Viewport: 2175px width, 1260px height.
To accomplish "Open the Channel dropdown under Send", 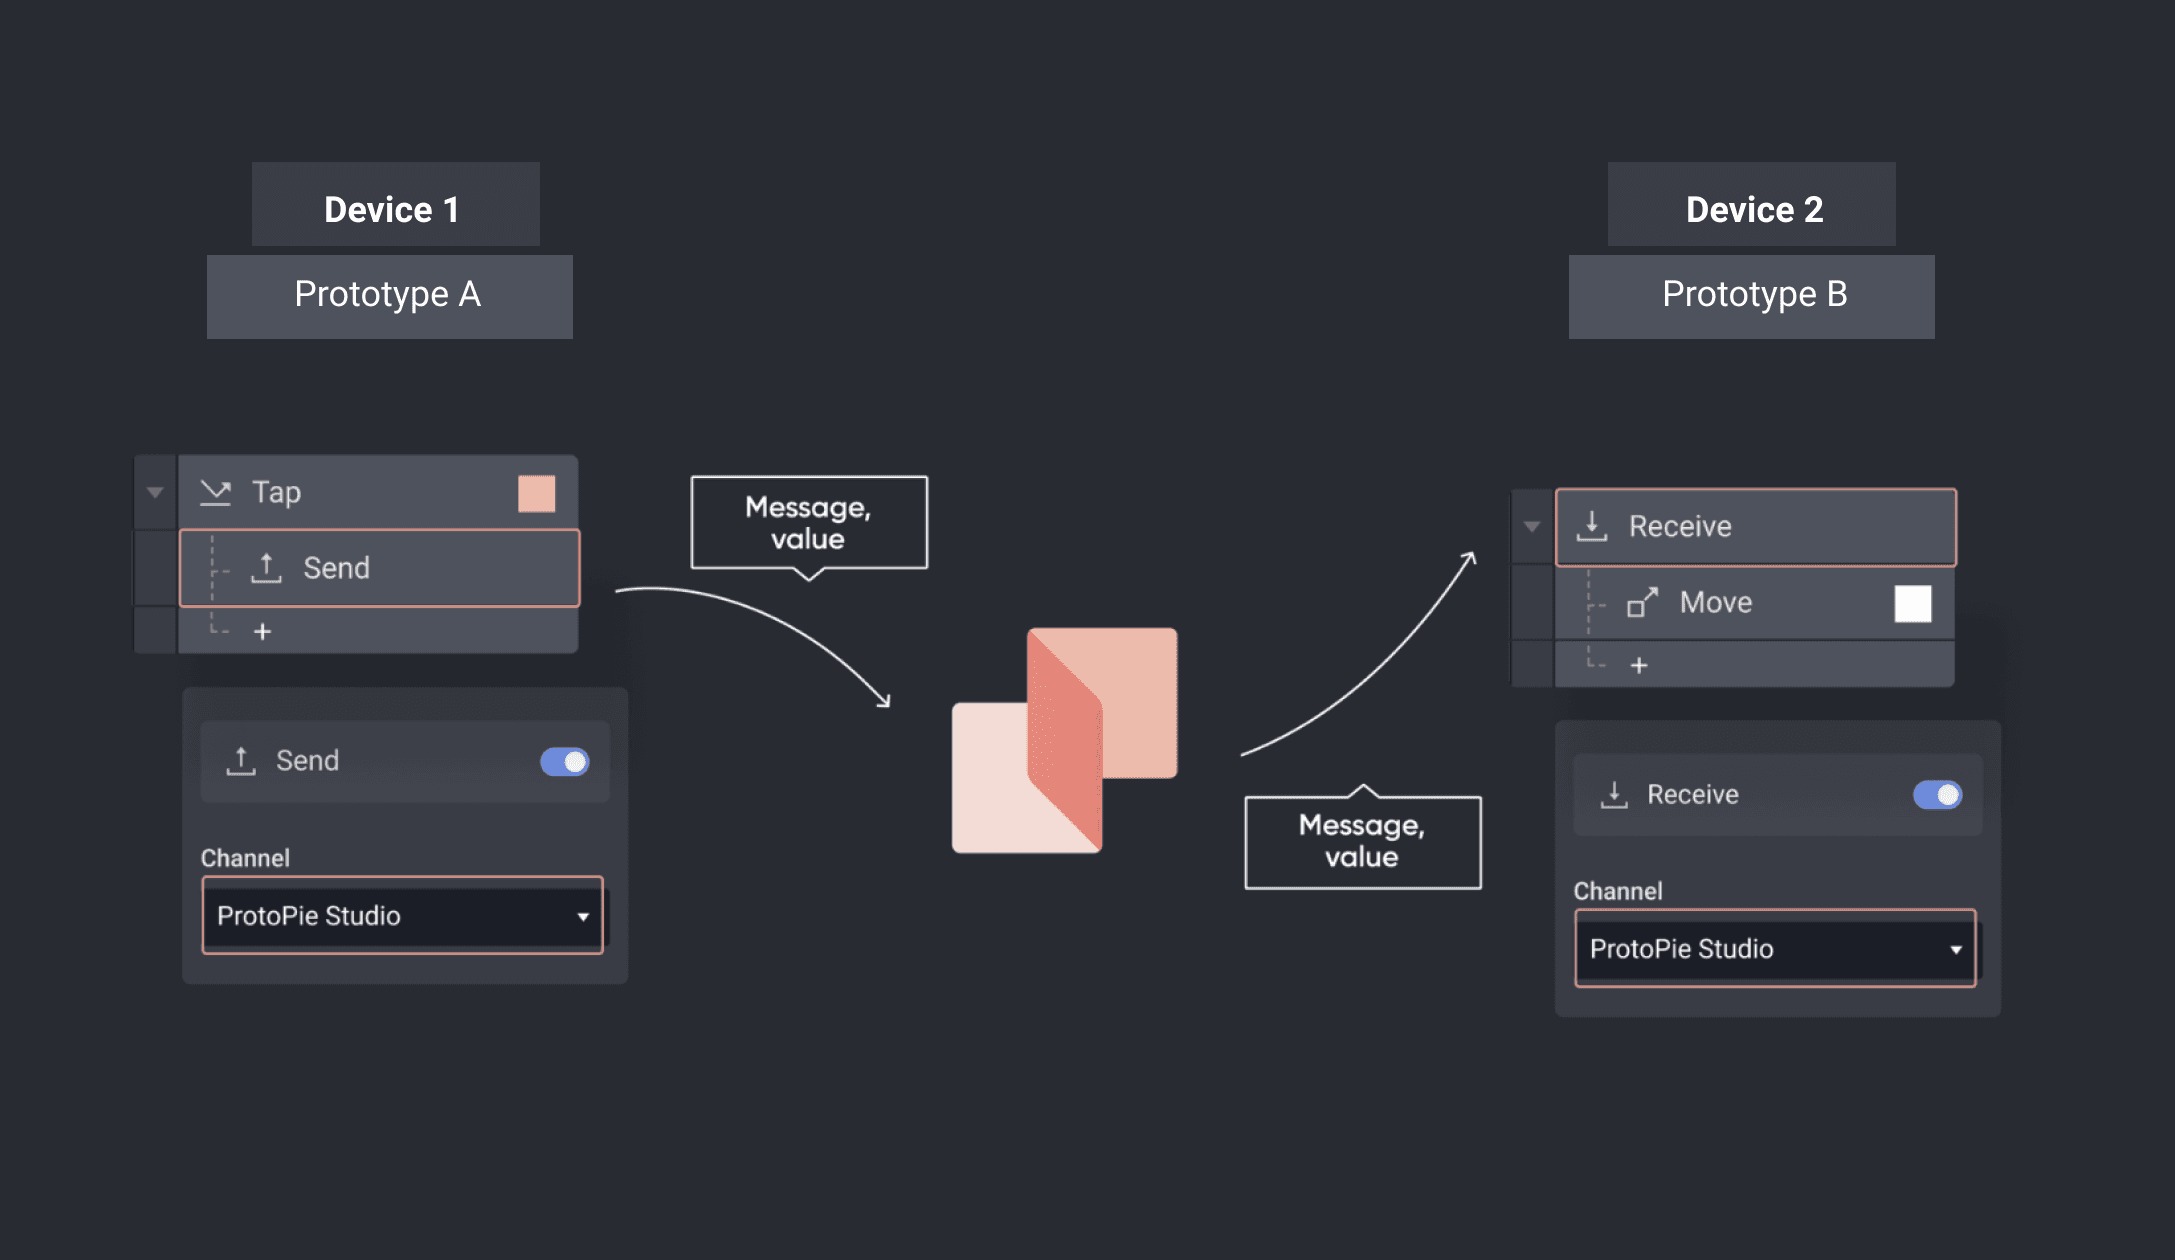I will (x=403, y=916).
